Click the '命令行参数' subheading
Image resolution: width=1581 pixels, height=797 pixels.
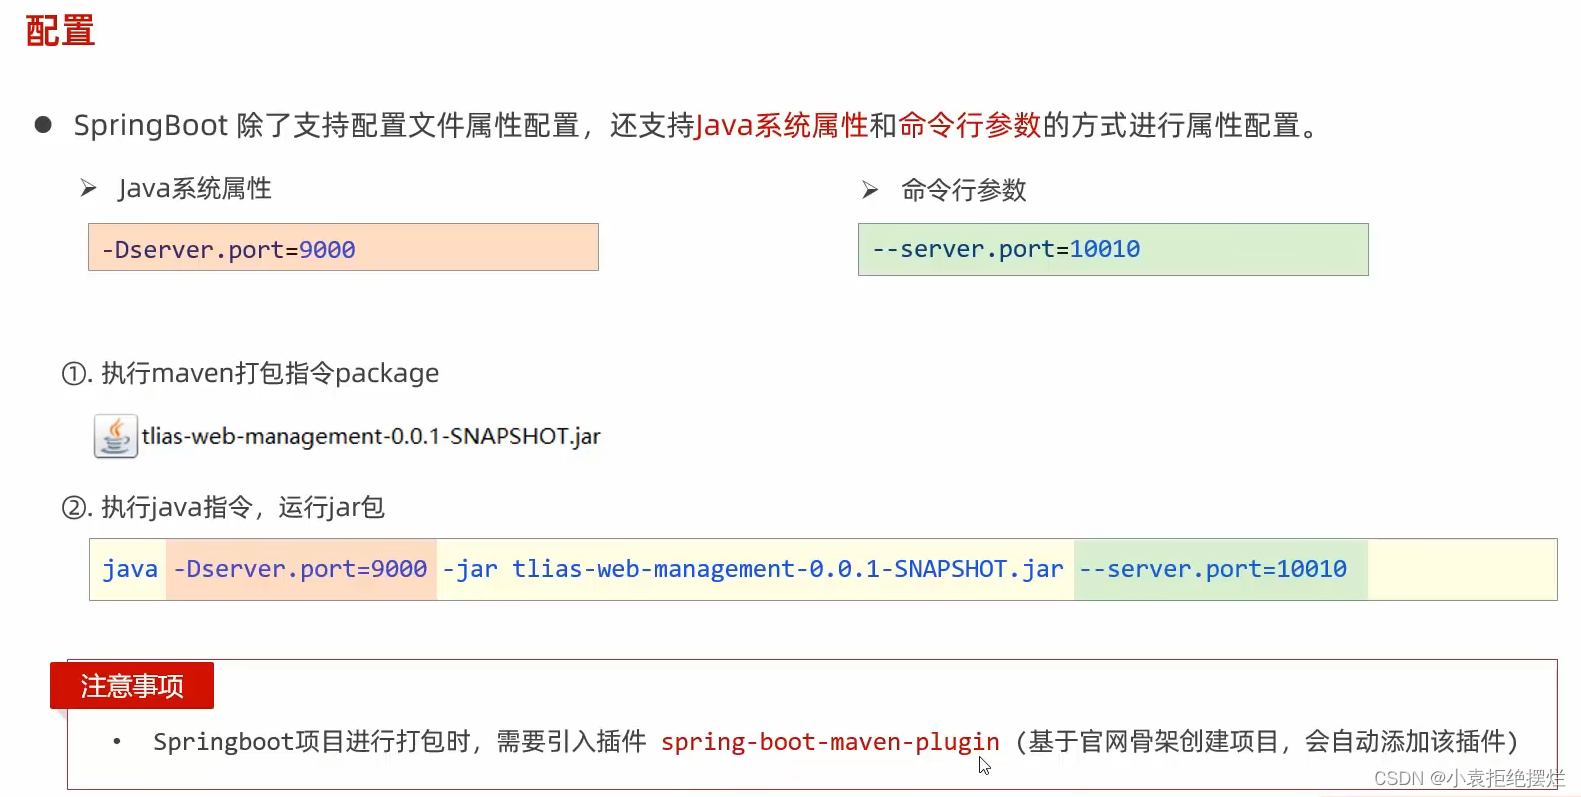pos(964,190)
